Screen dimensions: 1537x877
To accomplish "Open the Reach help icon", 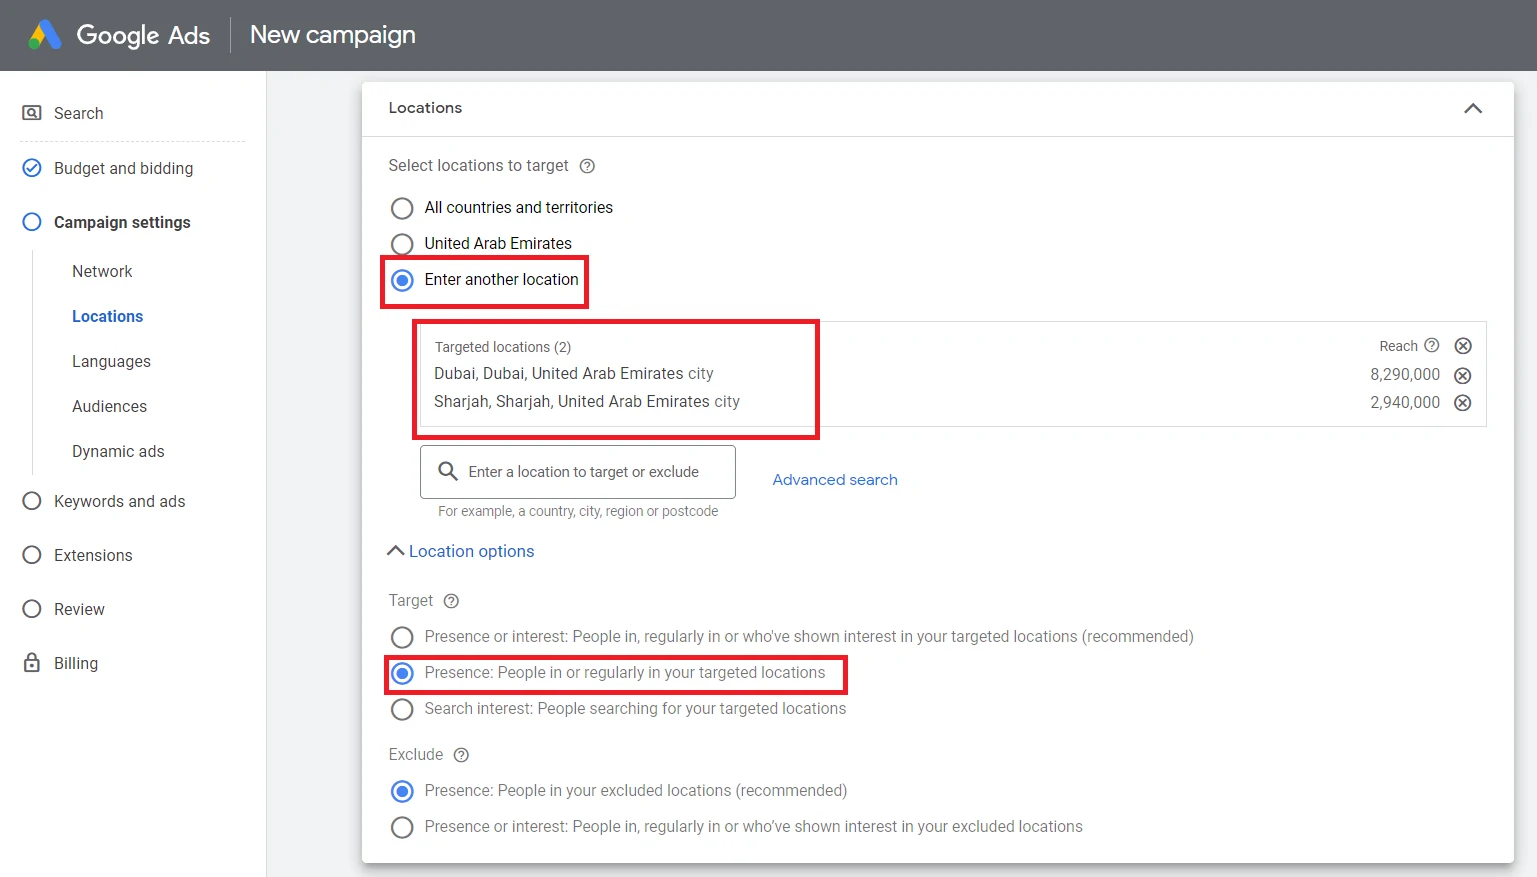I will (1432, 345).
